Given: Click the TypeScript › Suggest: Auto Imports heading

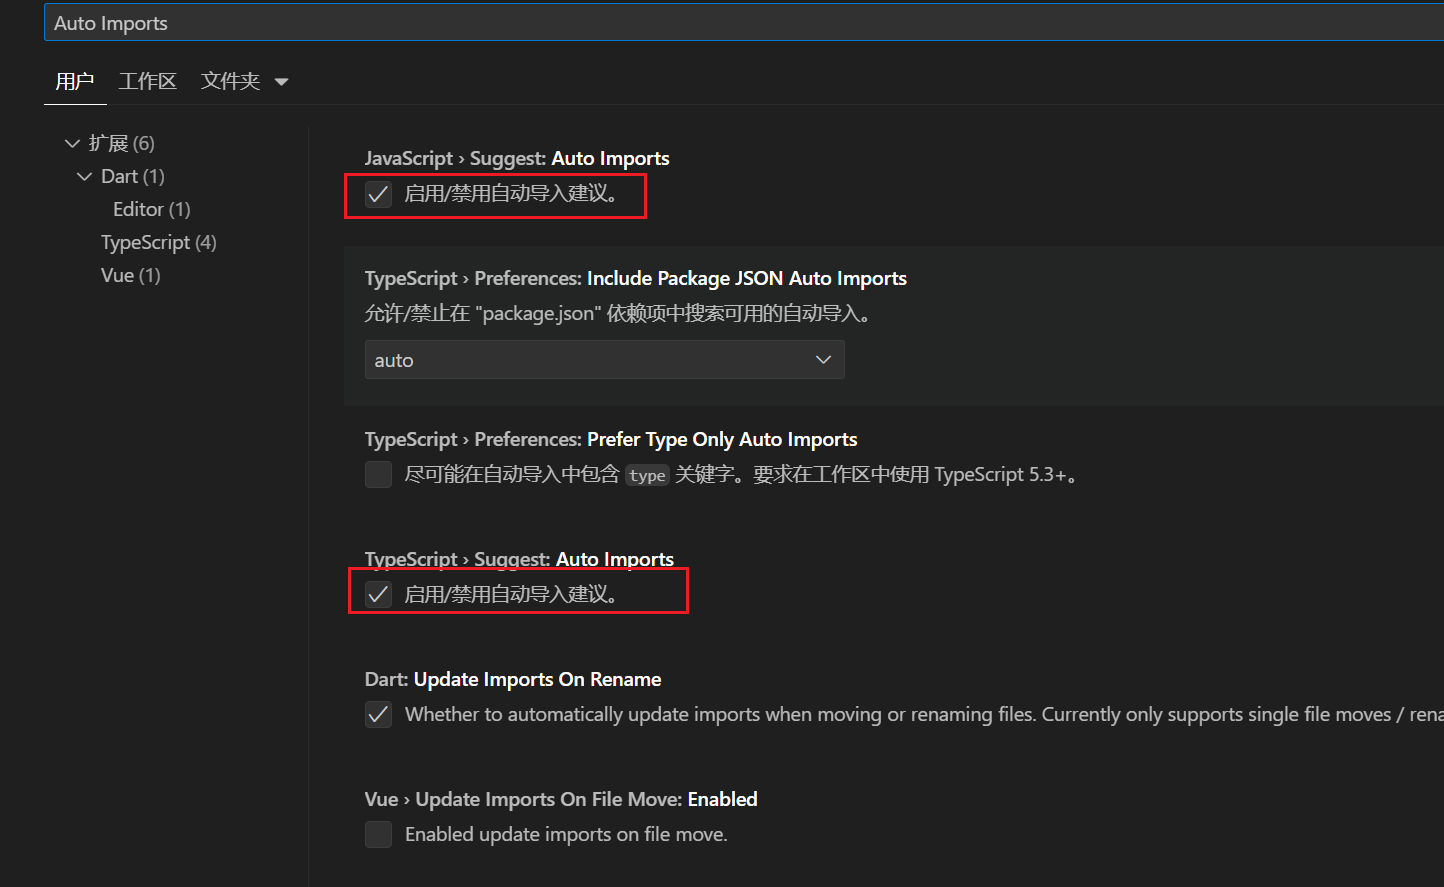Looking at the screenshot, I should tap(519, 559).
